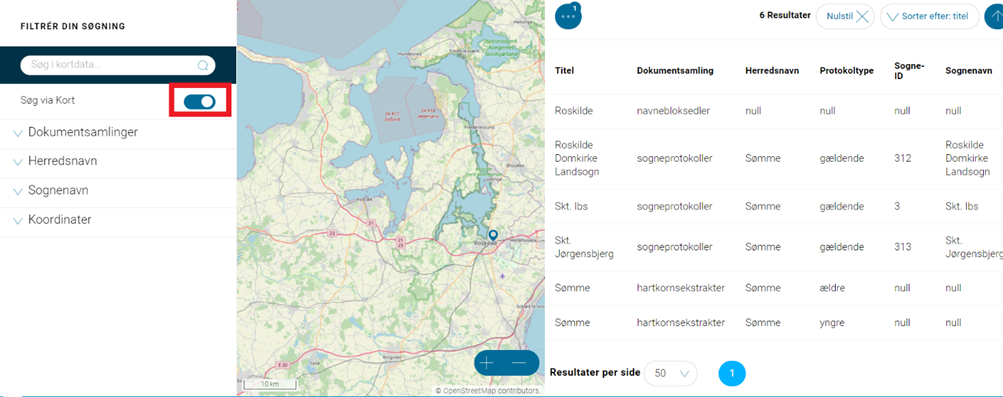Image resolution: width=1003 pixels, height=397 pixels.
Task: Open the Skt. Ibs result row
Action: 773,206
